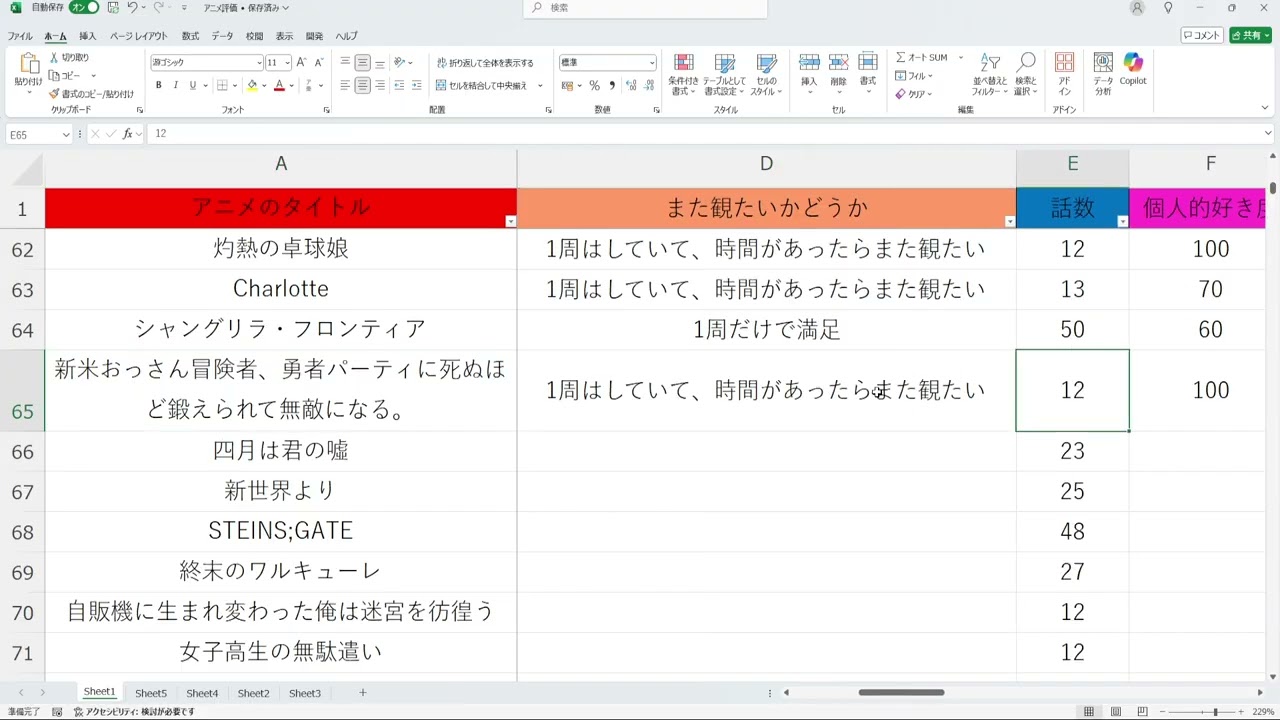The width and height of the screenshot is (1280, 720).
Task: Switch to the Sheet5 worksheet tab
Action: coord(151,693)
